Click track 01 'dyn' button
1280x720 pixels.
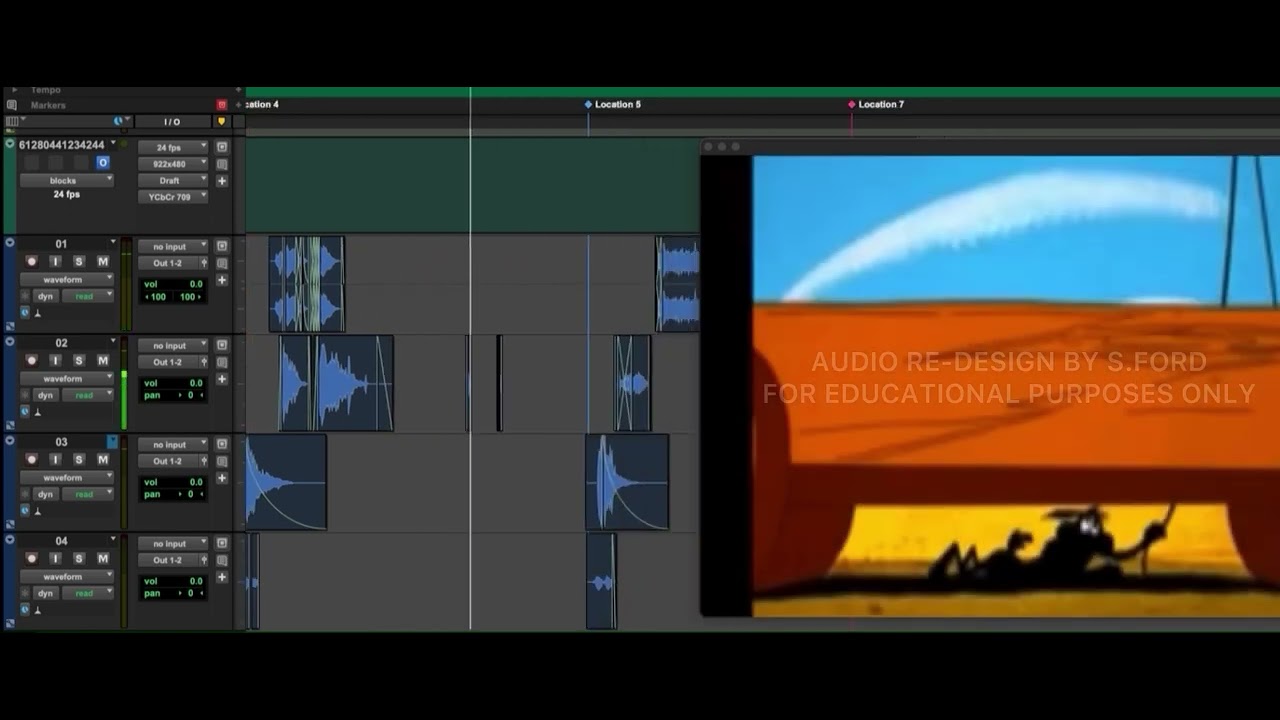point(45,296)
